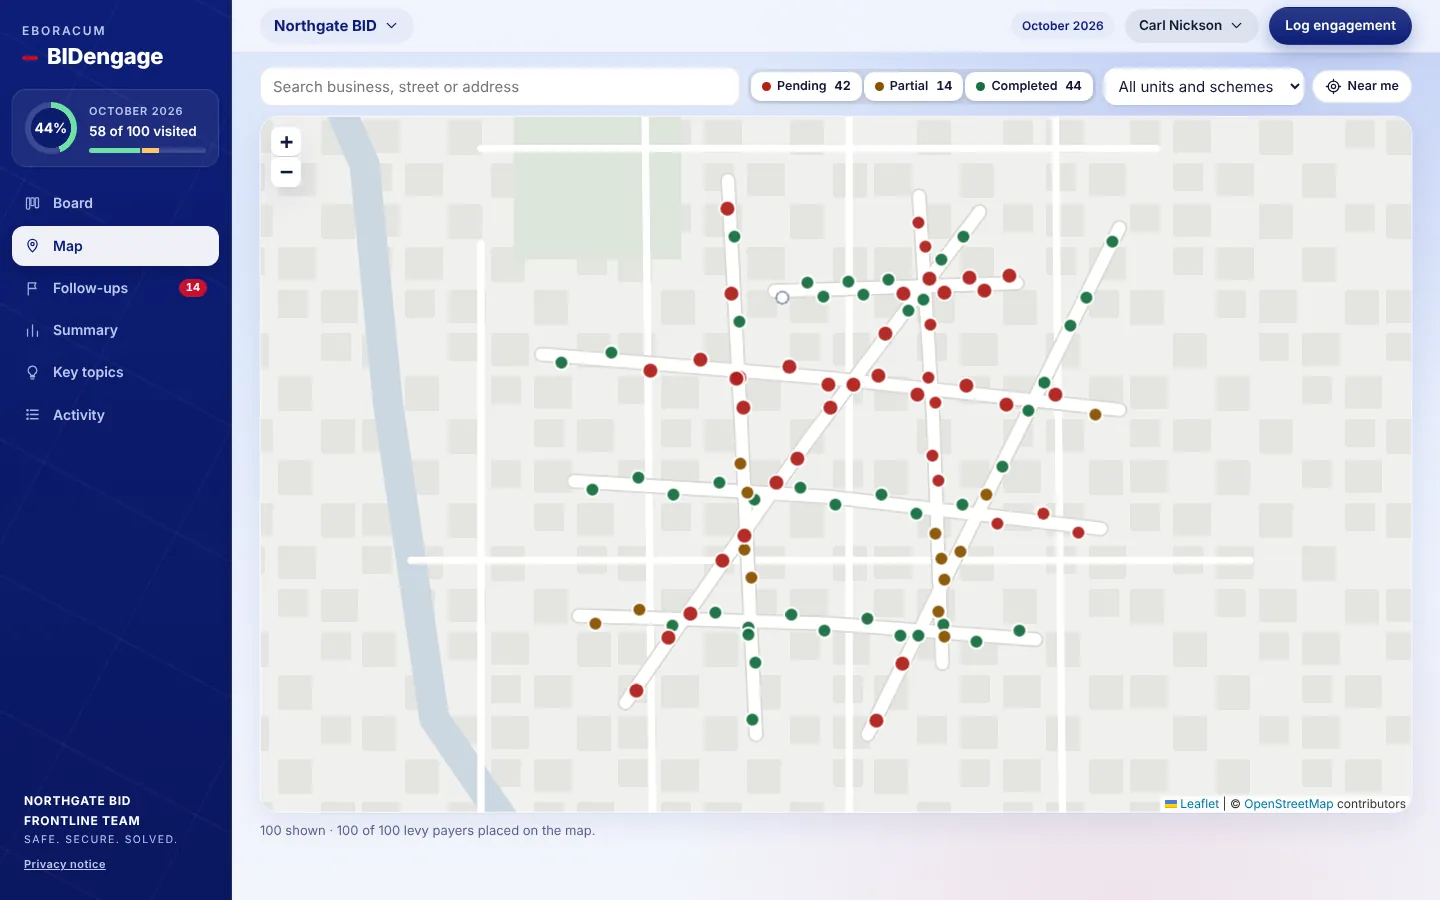Click the Activity list icon
Image resolution: width=1440 pixels, height=900 pixels.
(32, 415)
